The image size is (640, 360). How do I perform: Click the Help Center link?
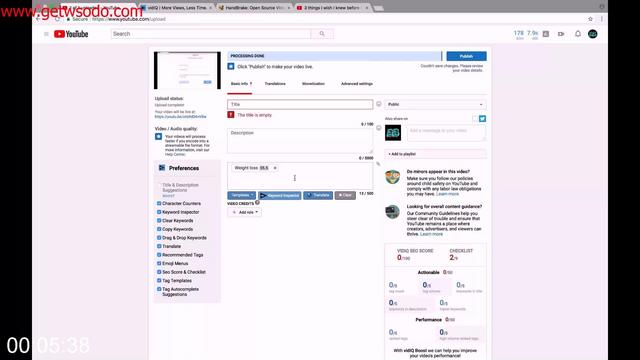[175, 154]
